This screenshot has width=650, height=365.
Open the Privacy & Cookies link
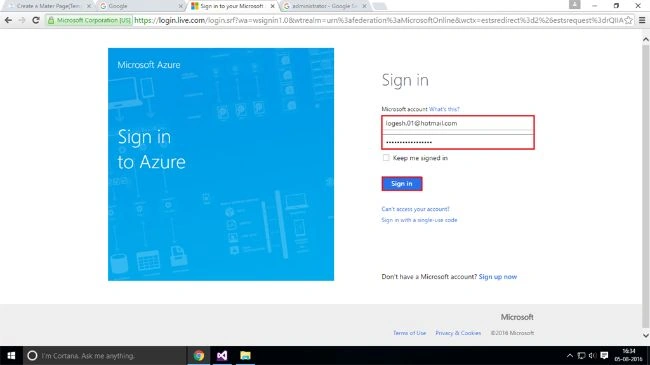click(458, 333)
